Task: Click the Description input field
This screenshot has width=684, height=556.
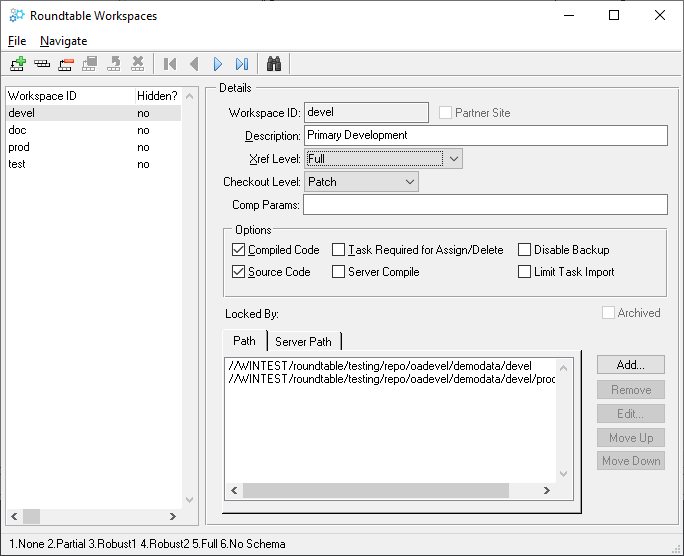Action: click(x=486, y=136)
